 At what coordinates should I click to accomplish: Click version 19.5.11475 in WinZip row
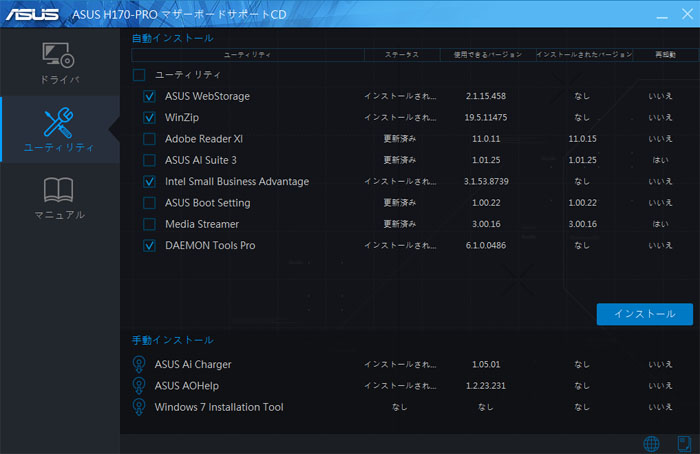pyautogui.click(x=486, y=118)
